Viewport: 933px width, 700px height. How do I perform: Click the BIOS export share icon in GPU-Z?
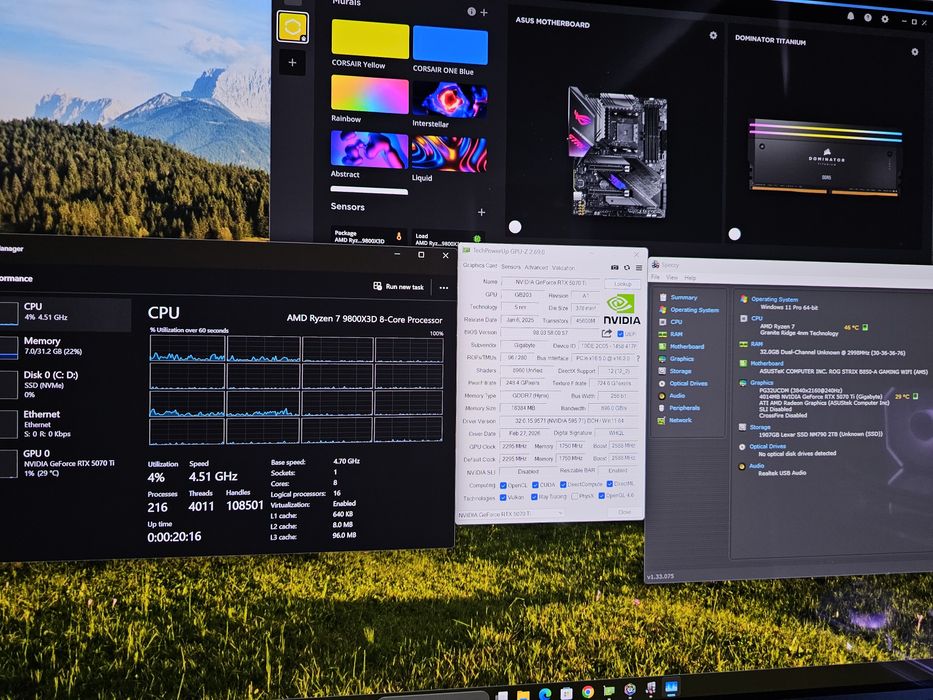(x=606, y=333)
